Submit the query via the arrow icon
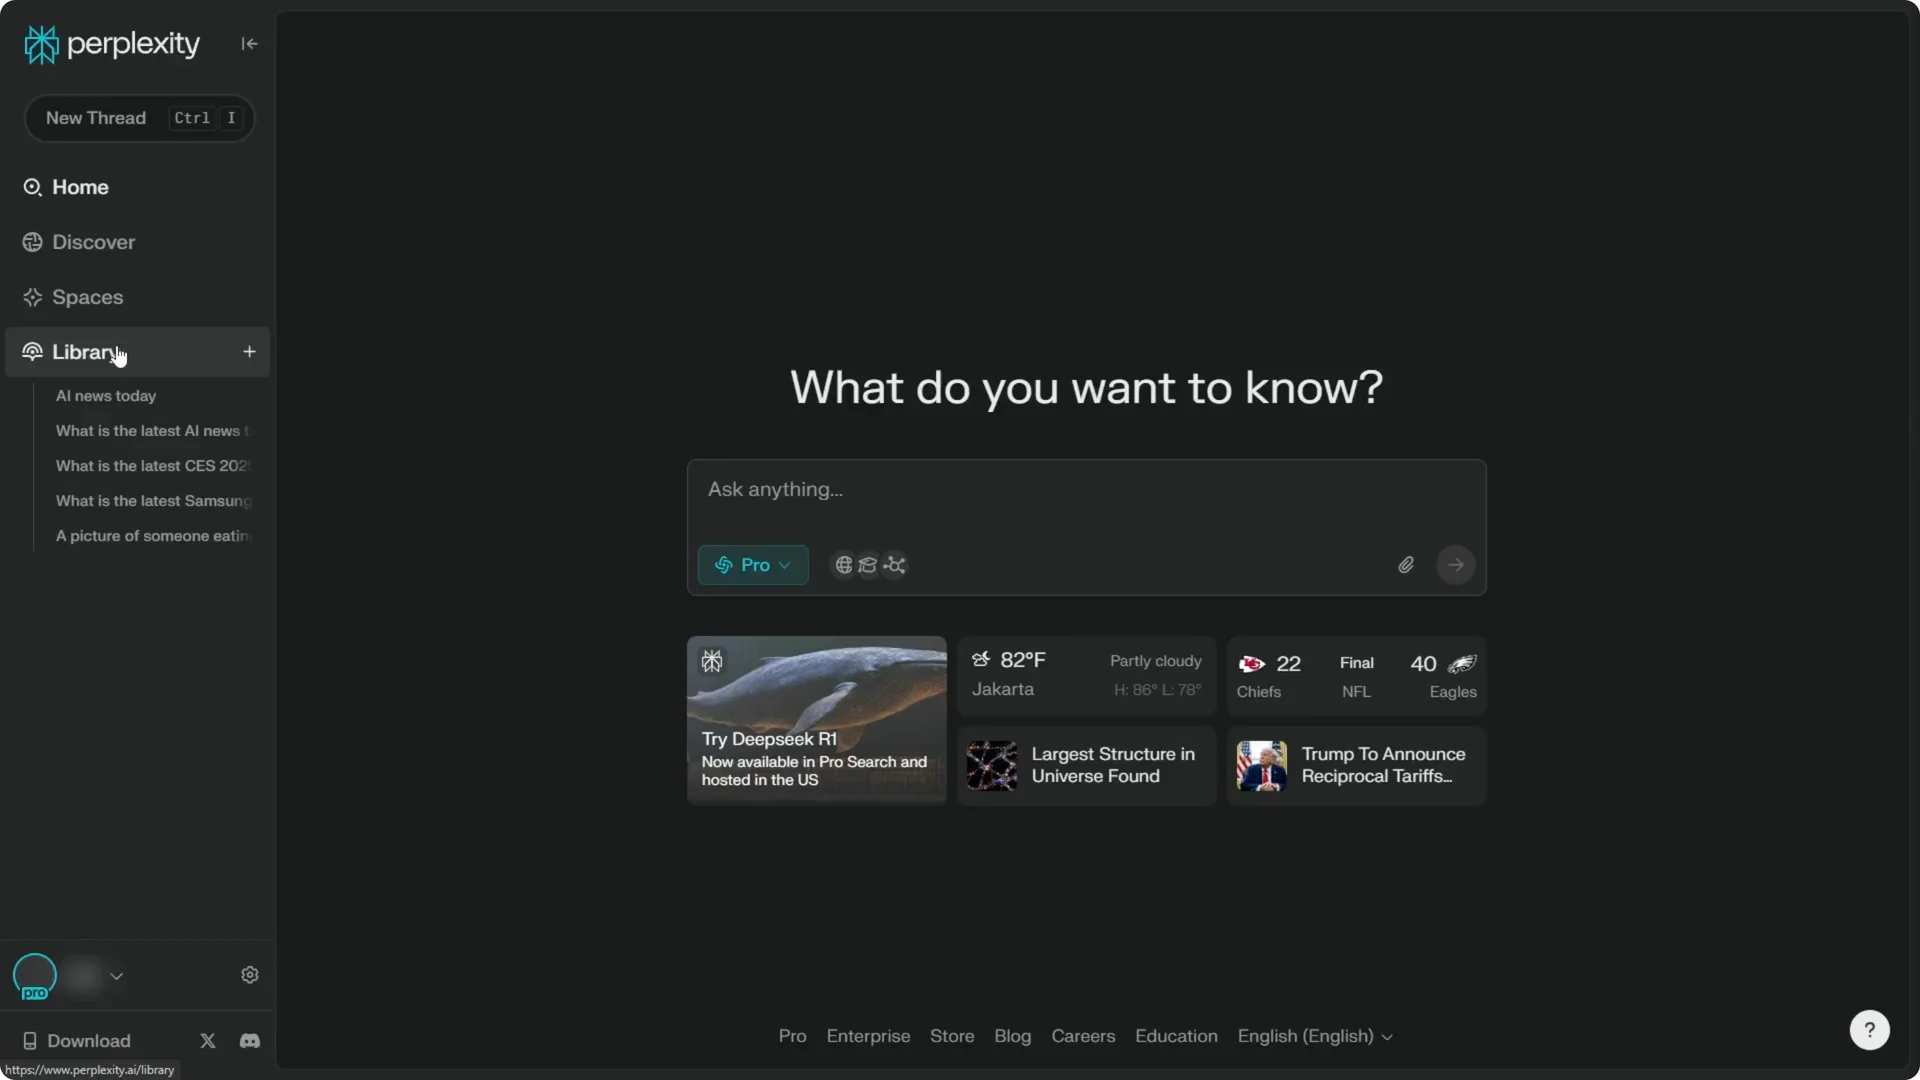 [1456, 564]
